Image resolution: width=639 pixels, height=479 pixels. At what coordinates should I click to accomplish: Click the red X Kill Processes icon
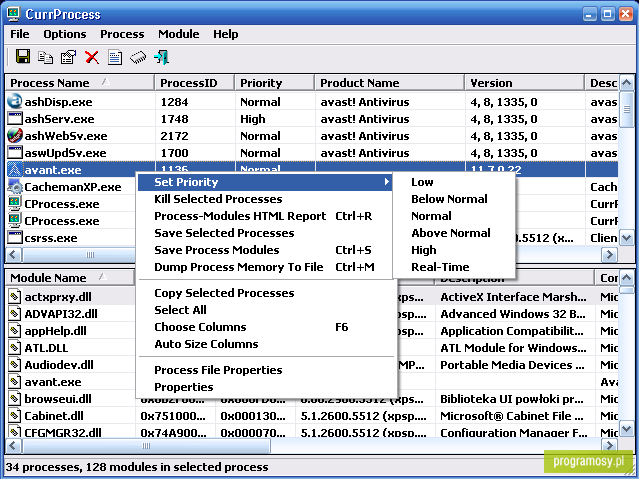[92, 57]
